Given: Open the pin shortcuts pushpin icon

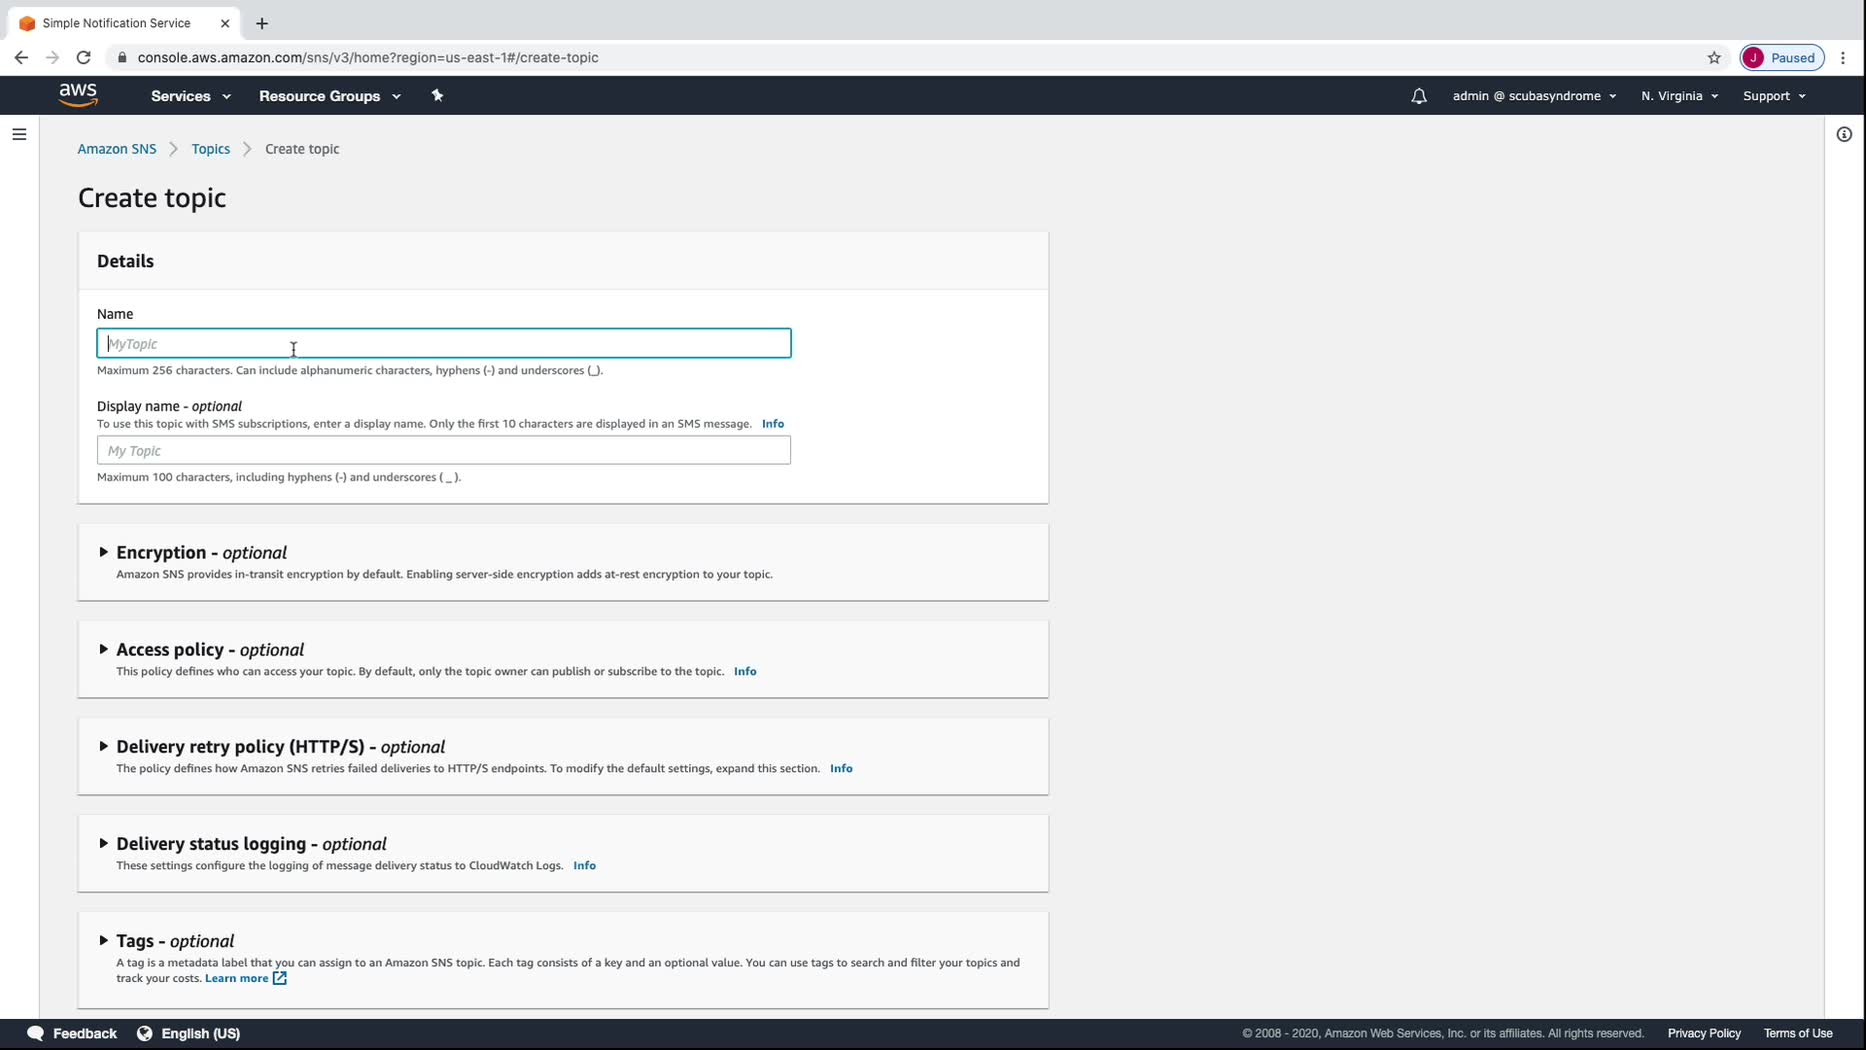Looking at the screenshot, I should pyautogui.click(x=437, y=96).
